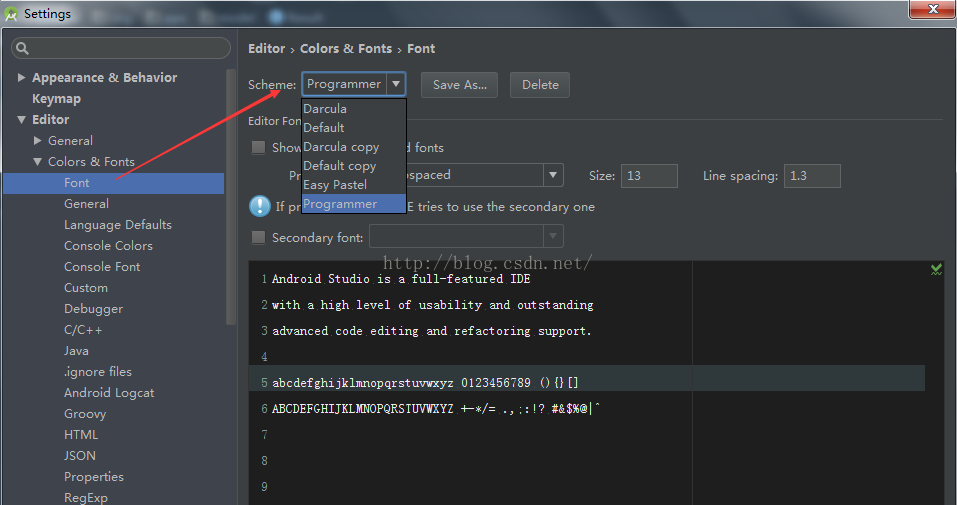
Task: Click Editor in the breadcrumb
Action: tap(267, 49)
